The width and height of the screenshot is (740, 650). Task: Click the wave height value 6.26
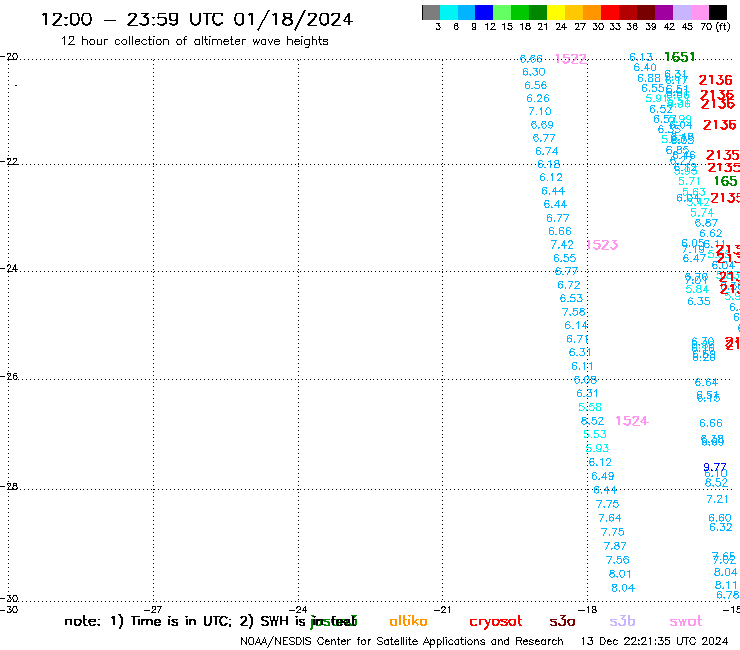[x=538, y=98]
